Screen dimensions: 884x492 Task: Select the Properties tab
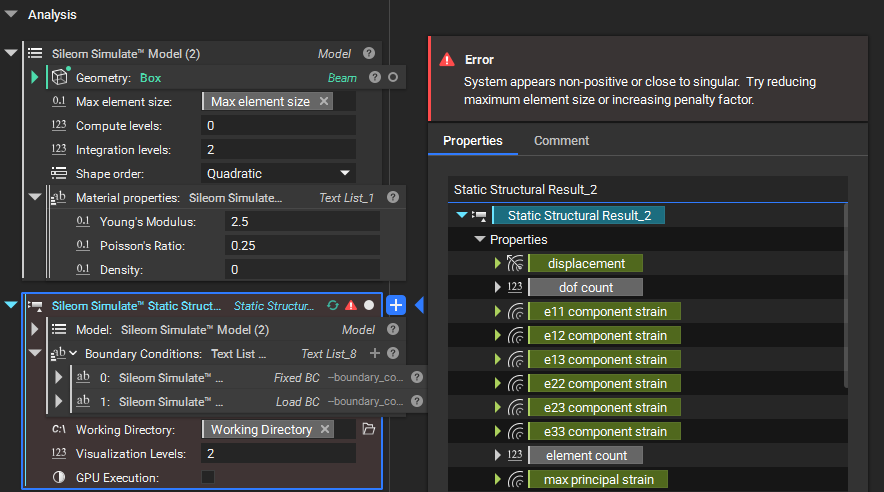point(472,140)
